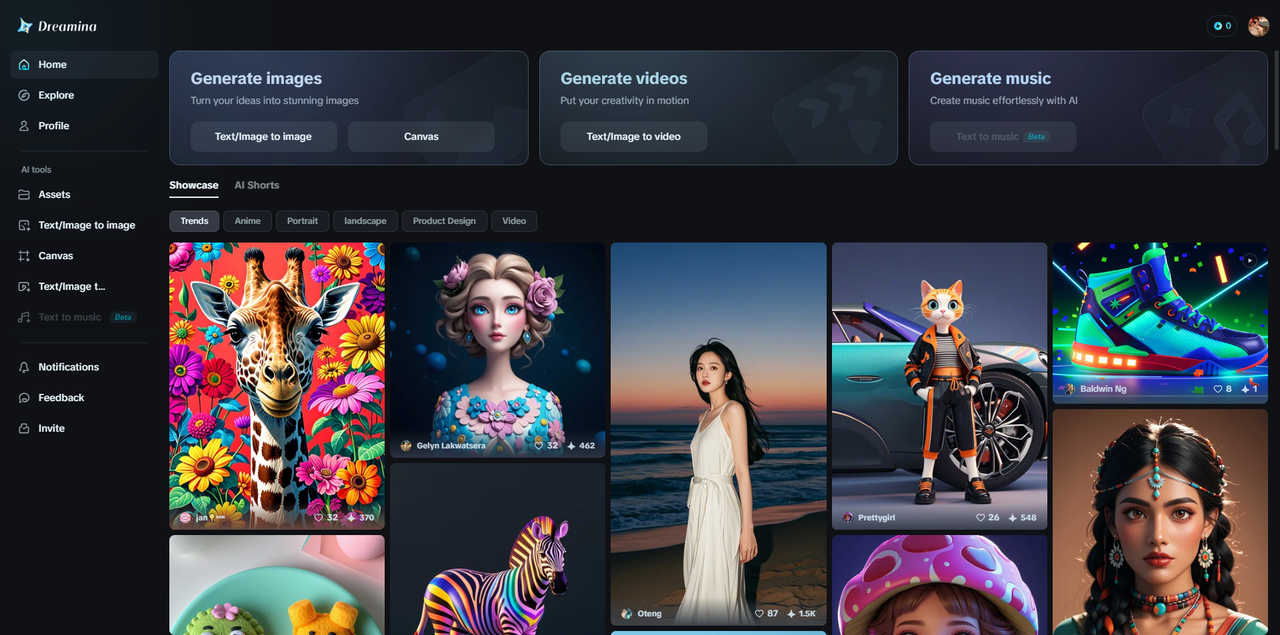Click the Text/Image to image sidebar icon

coord(24,225)
